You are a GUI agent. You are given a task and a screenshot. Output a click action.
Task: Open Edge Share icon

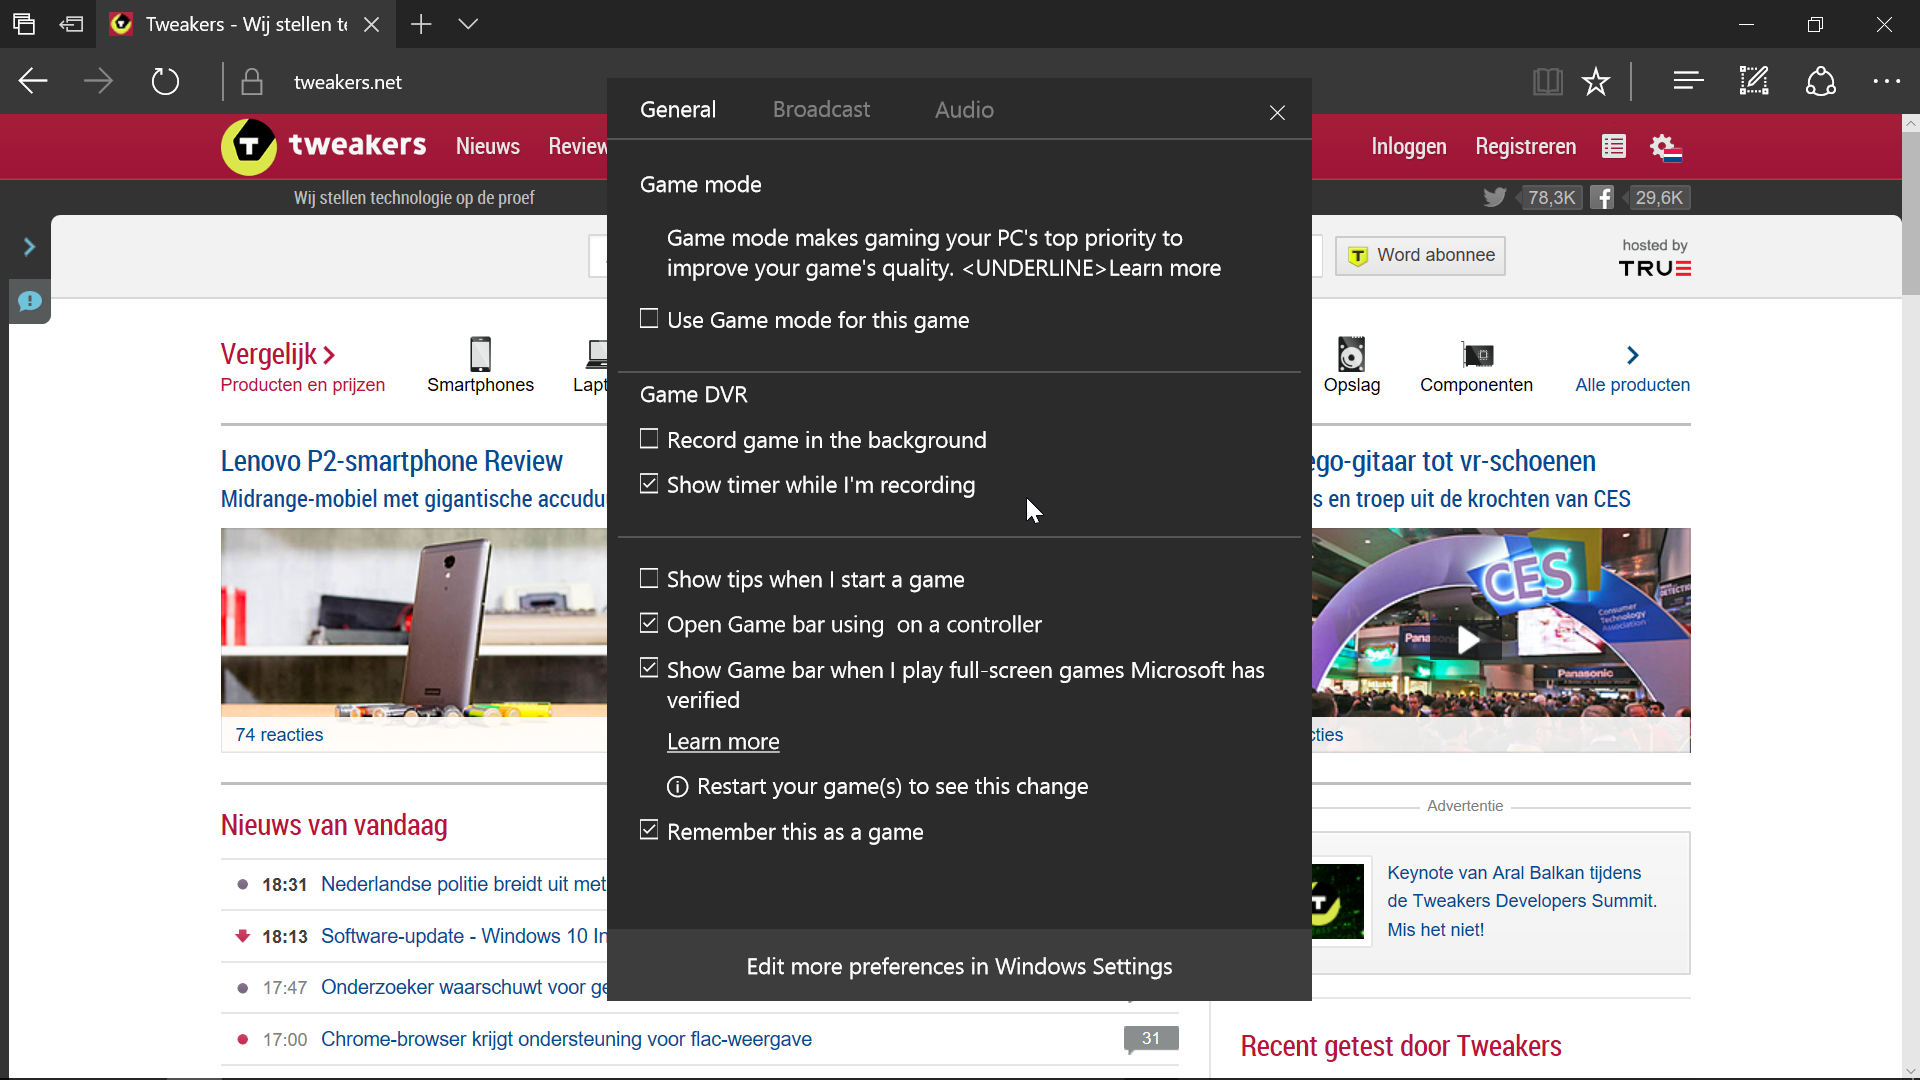[1820, 81]
